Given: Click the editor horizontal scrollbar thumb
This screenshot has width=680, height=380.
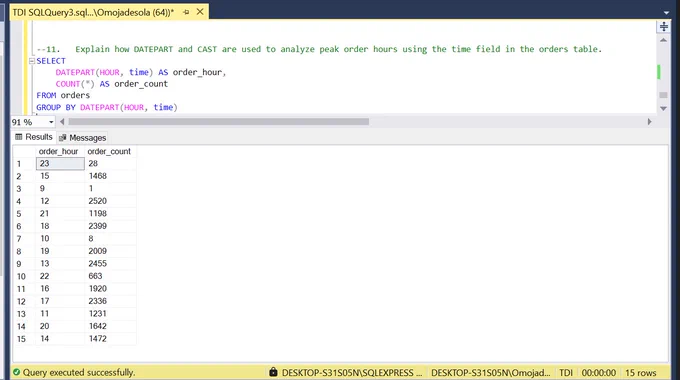Looking at the screenshot, I should [x=219, y=122].
